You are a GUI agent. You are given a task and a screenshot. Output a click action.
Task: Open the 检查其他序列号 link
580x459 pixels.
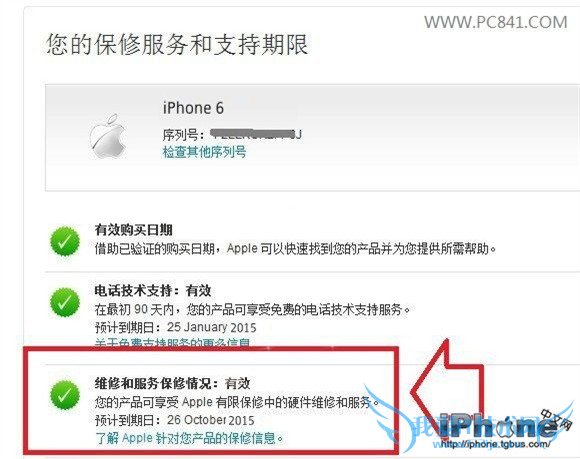205,152
